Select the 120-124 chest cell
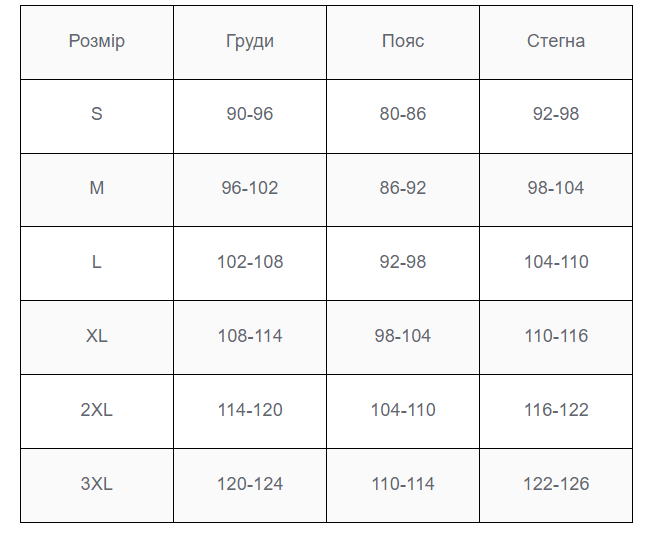The image size is (655, 534). click(250, 486)
